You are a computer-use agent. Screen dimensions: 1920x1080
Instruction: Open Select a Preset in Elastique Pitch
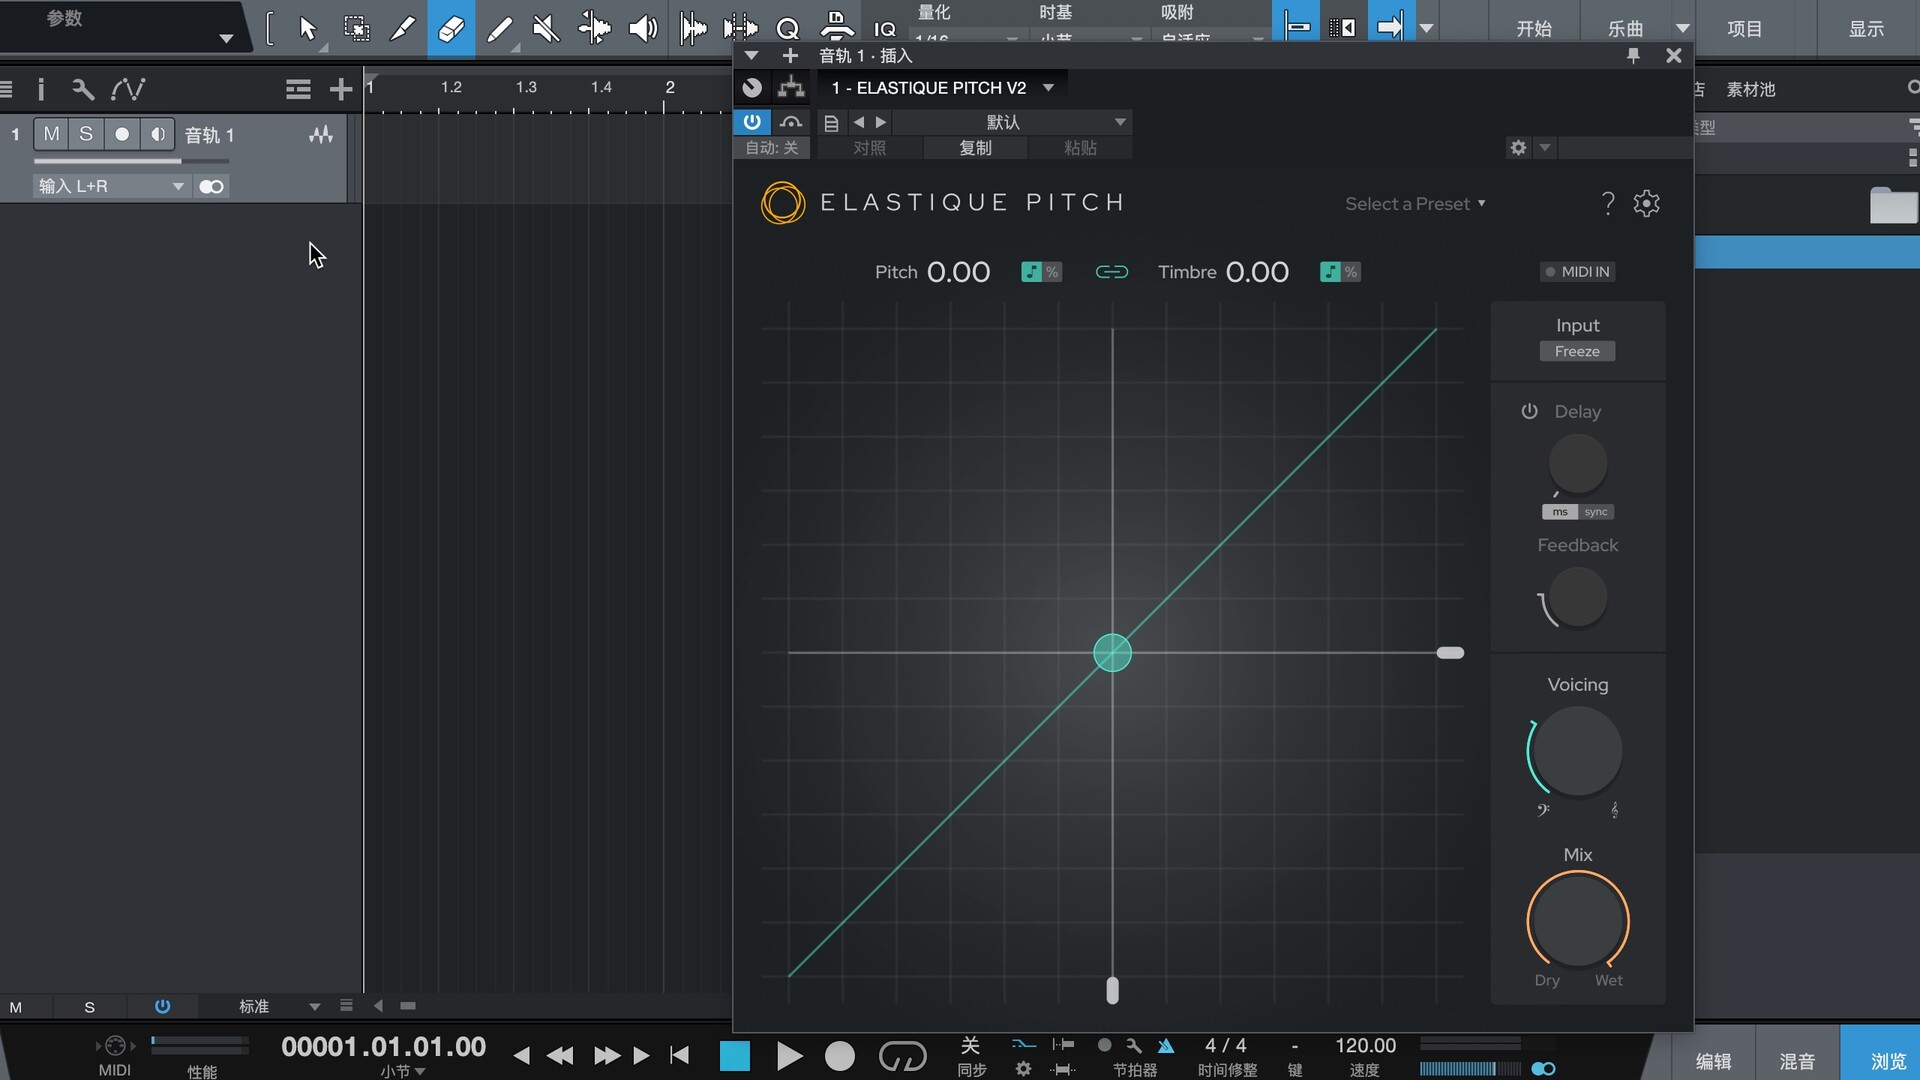point(1414,203)
